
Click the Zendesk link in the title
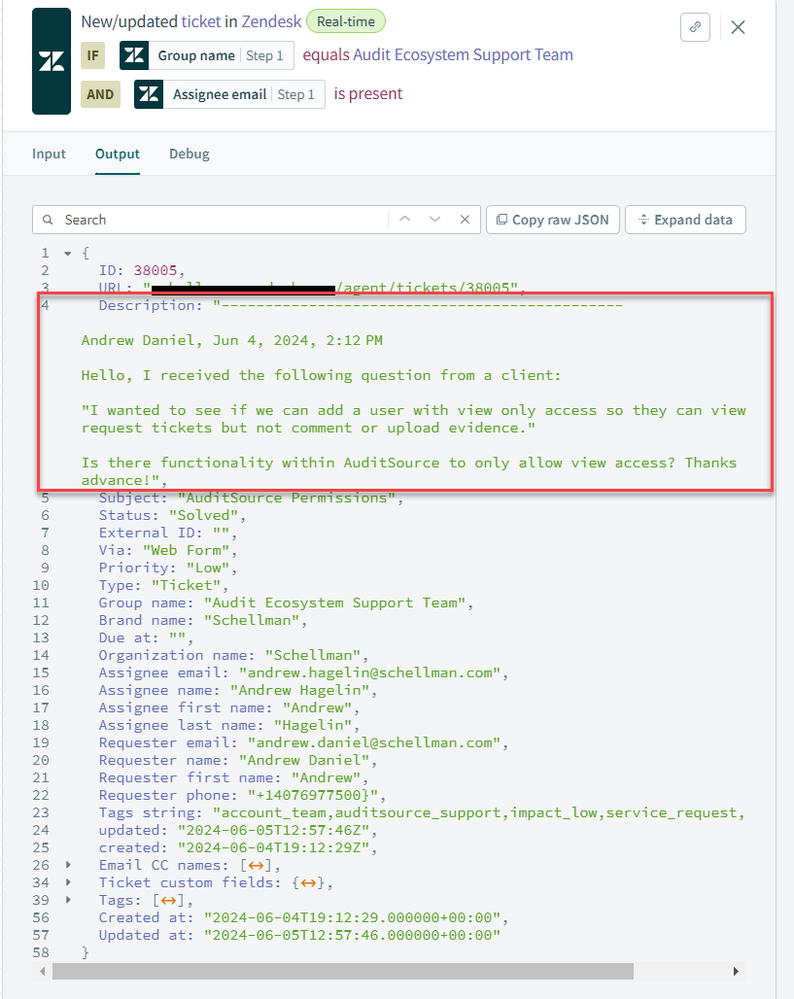tap(271, 22)
